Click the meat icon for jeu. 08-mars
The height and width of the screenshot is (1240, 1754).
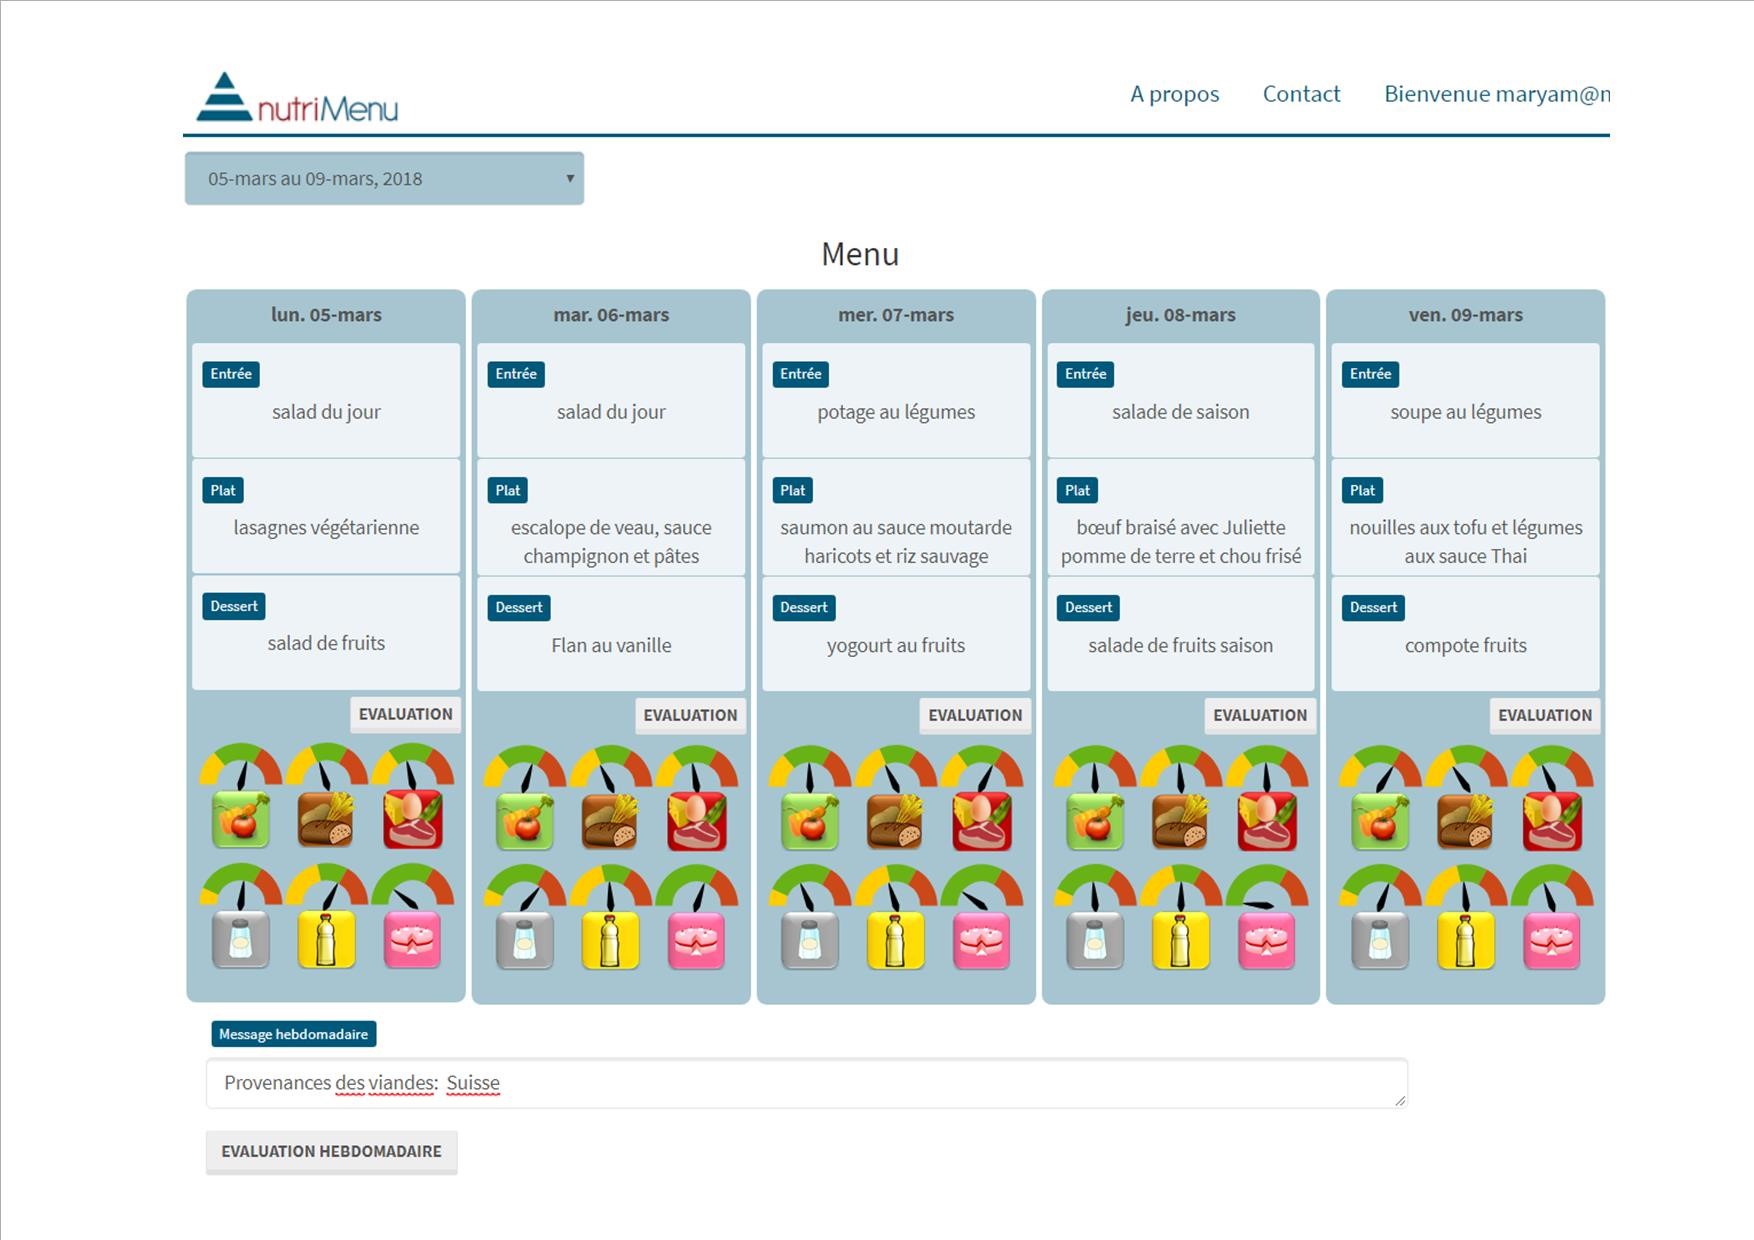[1267, 821]
